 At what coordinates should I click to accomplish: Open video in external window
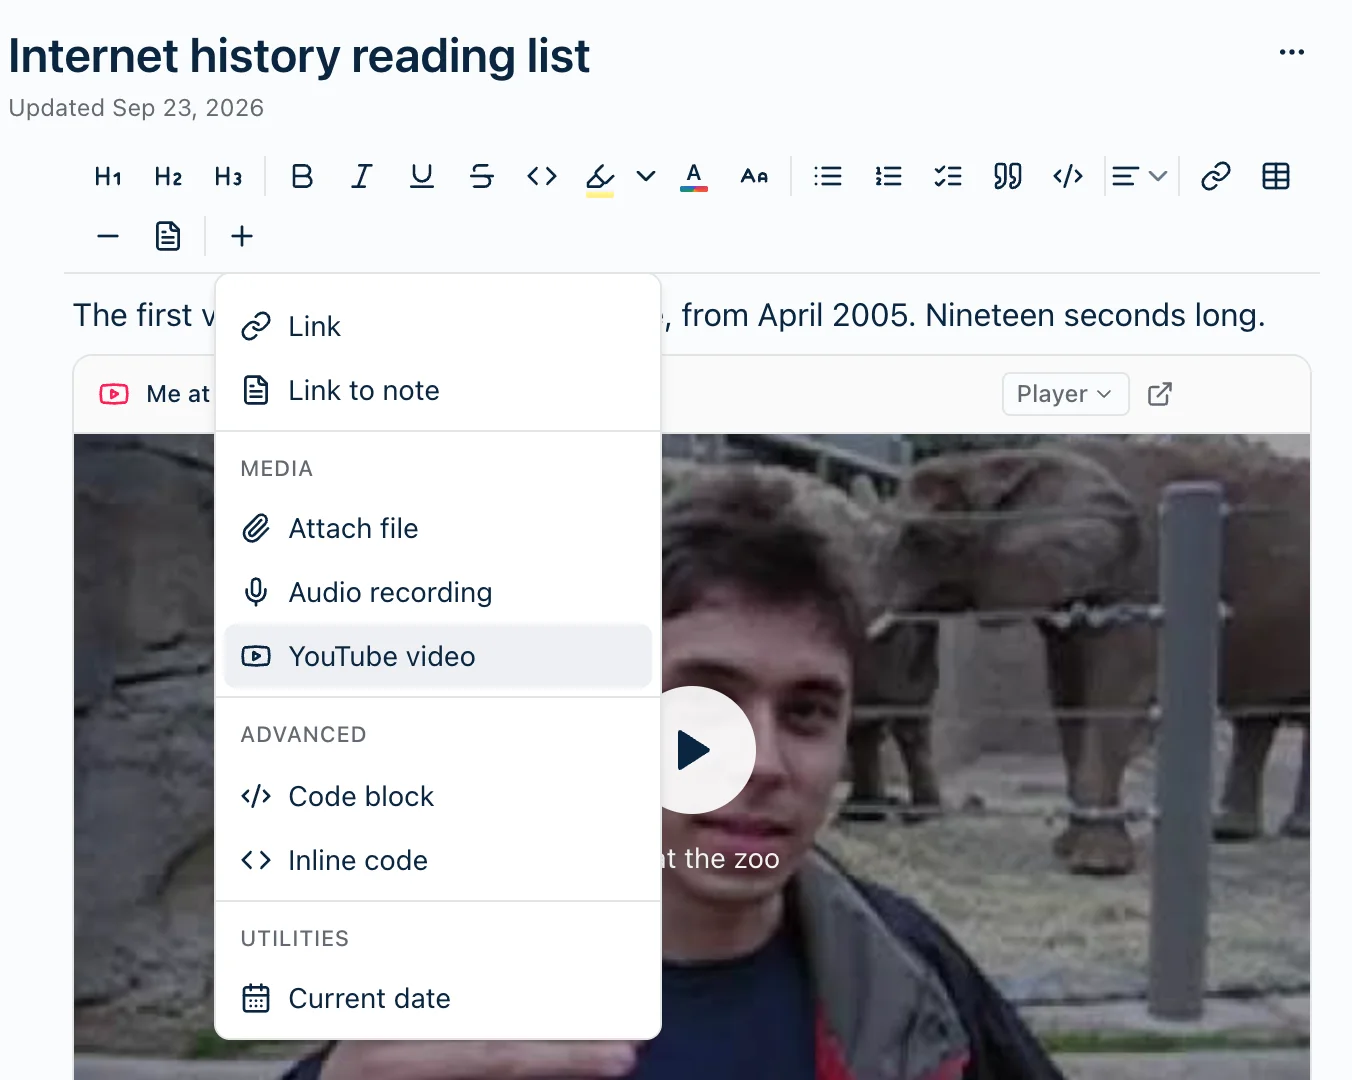(1160, 394)
